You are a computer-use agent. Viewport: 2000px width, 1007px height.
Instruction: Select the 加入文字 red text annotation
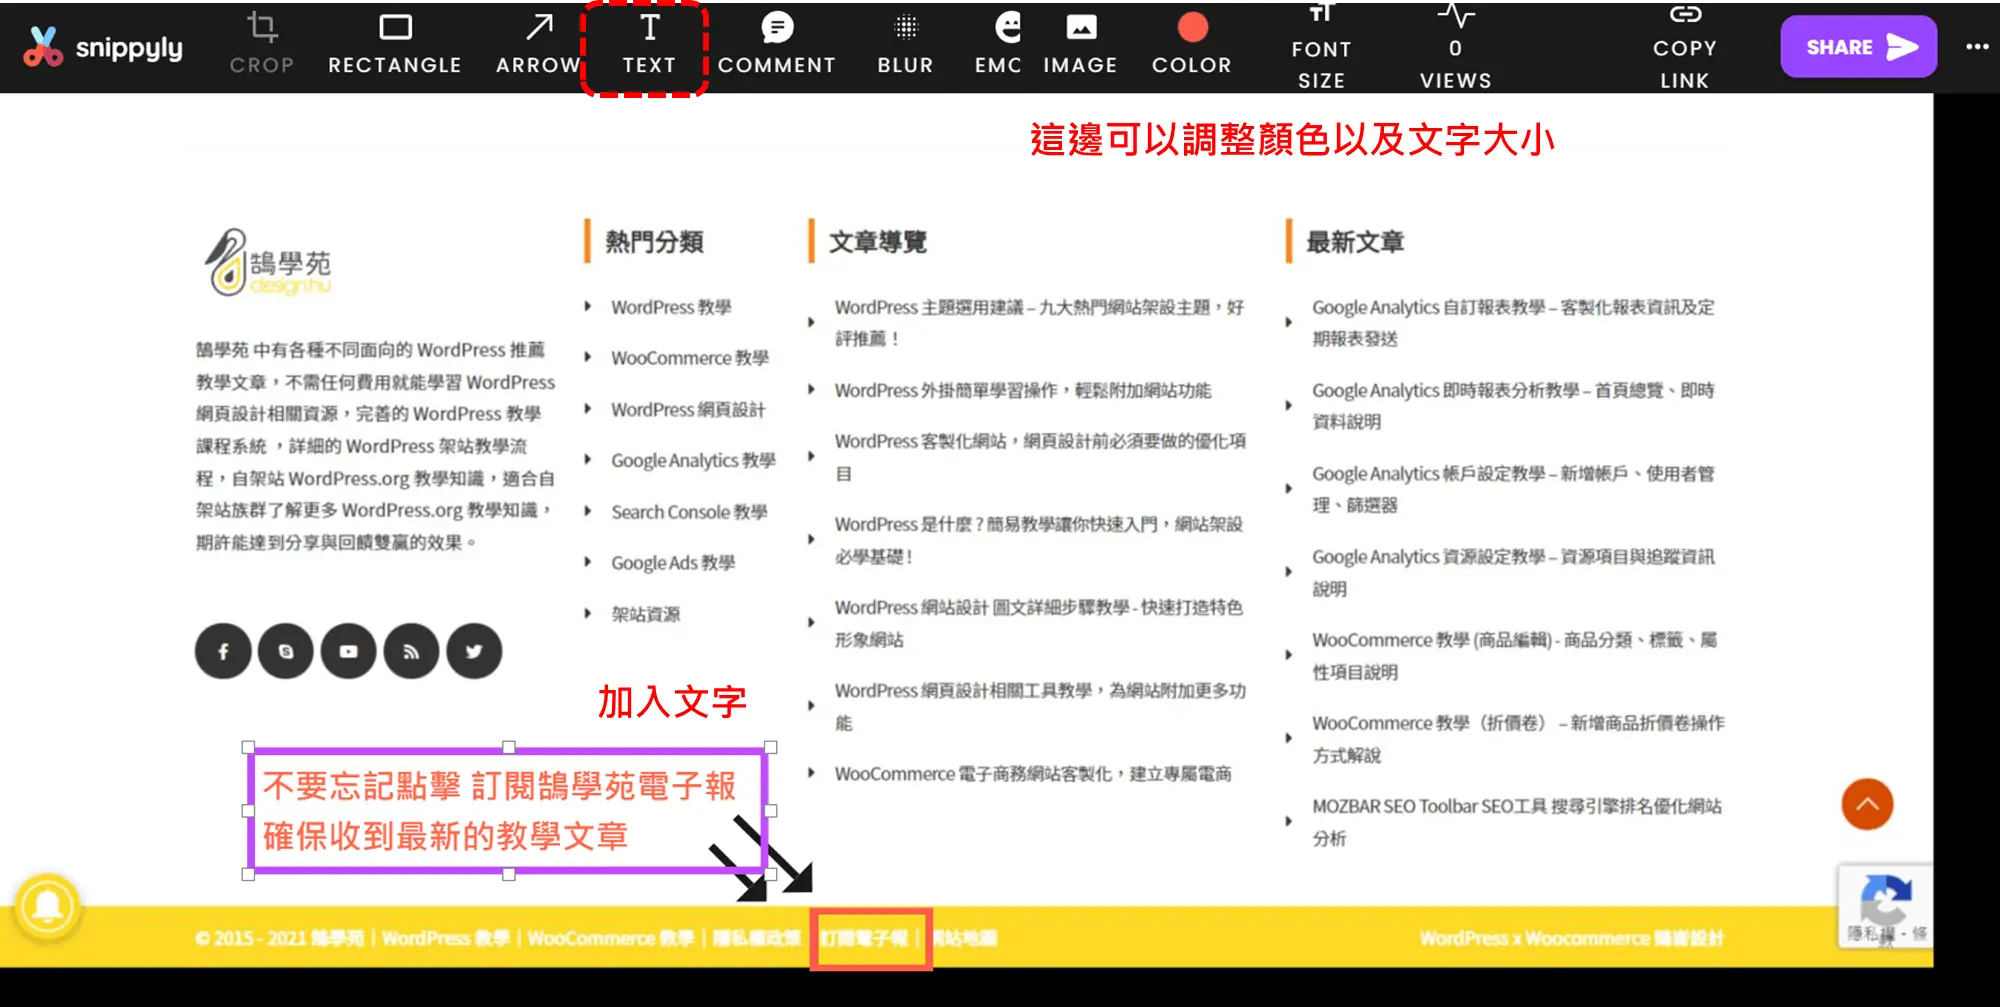[x=672, y=702]
